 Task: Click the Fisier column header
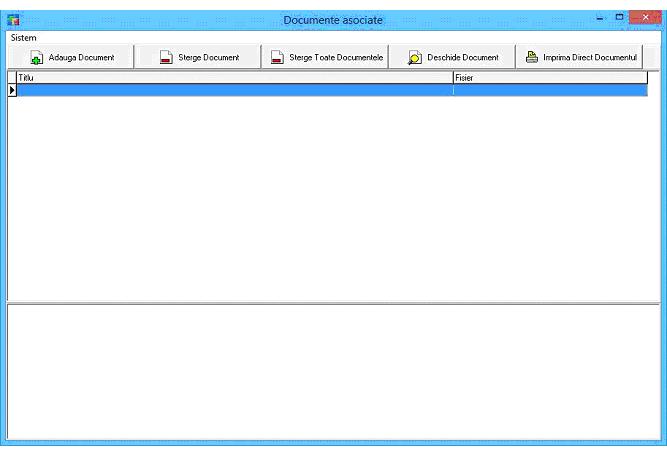pos(549,77)
